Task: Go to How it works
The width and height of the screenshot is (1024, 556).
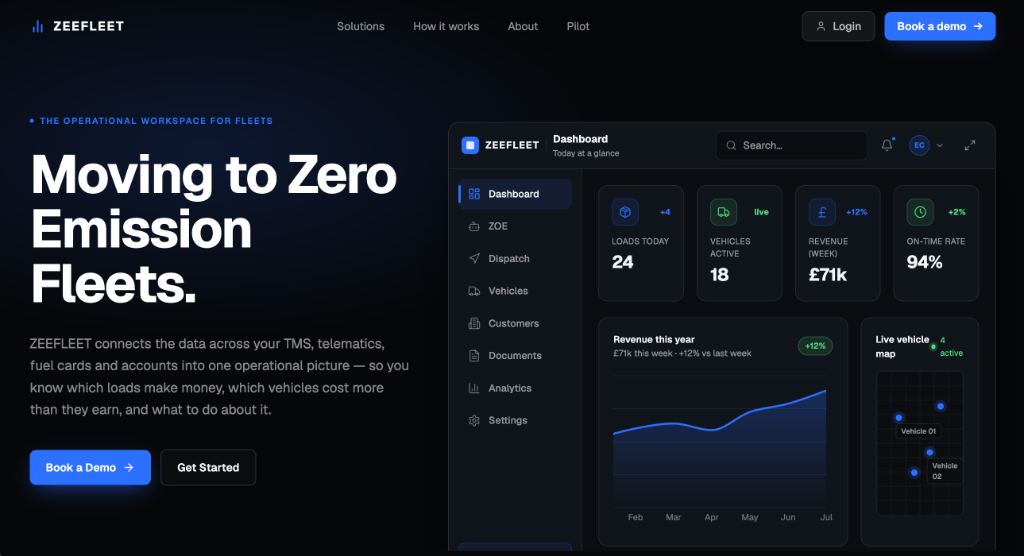Action: pyautogui.click(x=446, y=26)
